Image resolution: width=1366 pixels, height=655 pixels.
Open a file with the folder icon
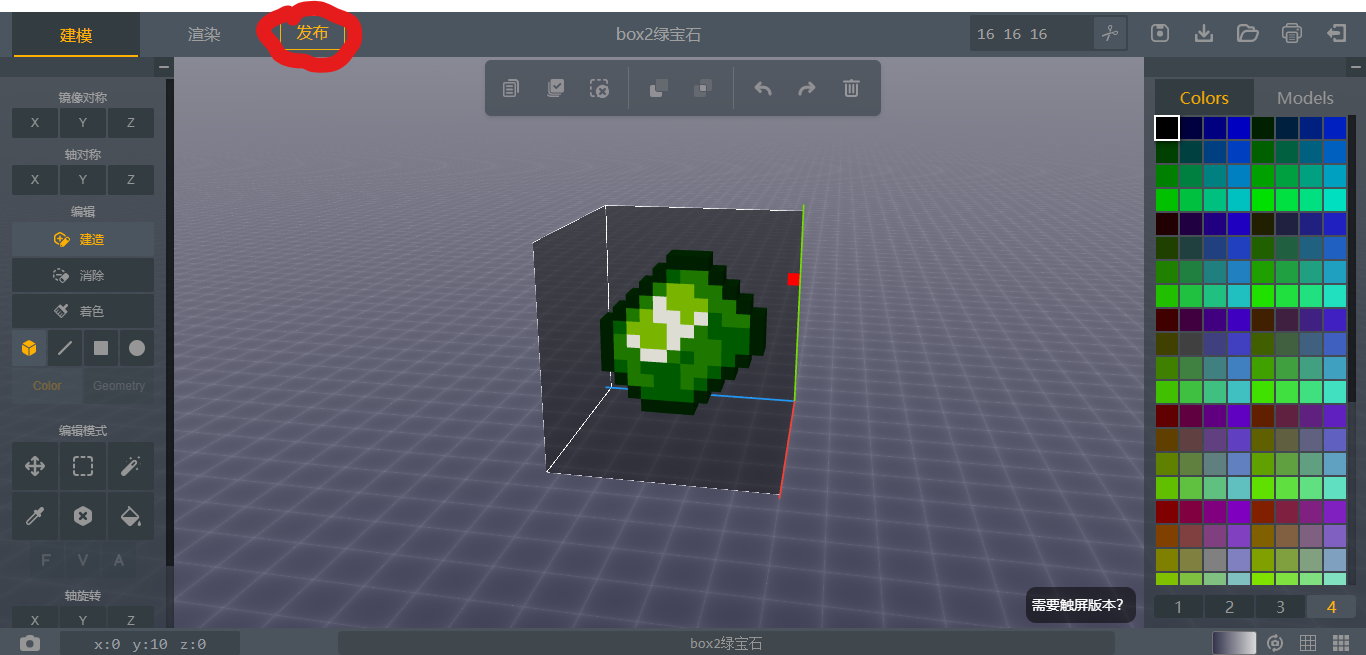click(1248, 33)
